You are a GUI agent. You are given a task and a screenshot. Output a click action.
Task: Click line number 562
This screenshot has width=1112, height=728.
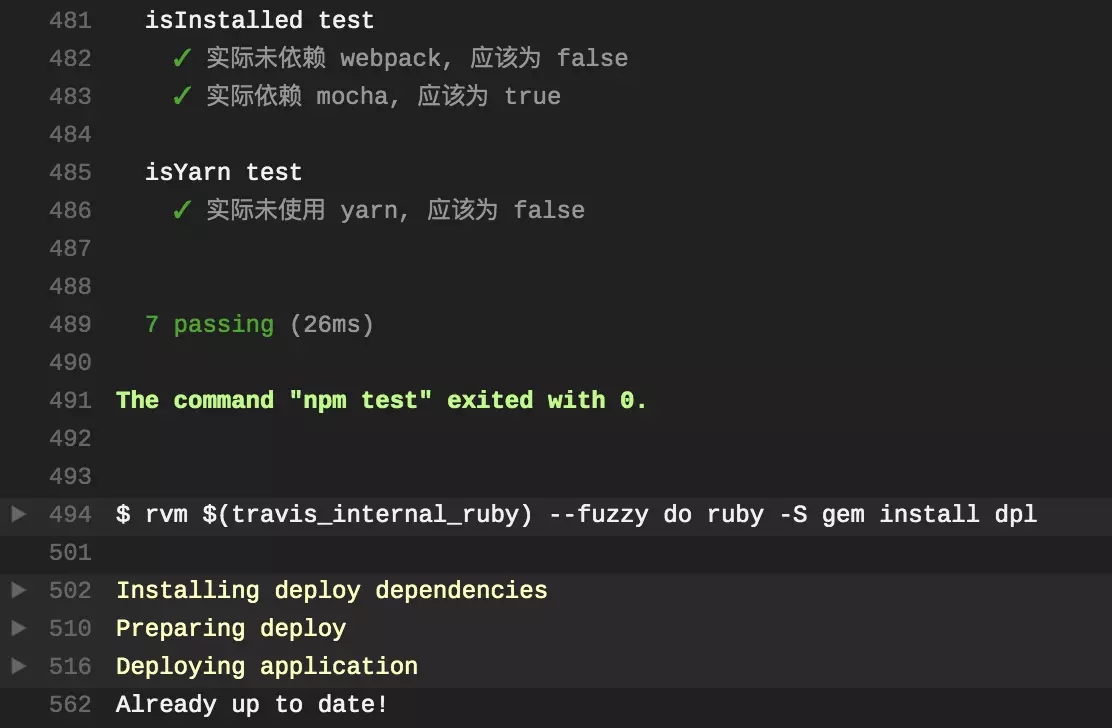click(x=70, y=704)
